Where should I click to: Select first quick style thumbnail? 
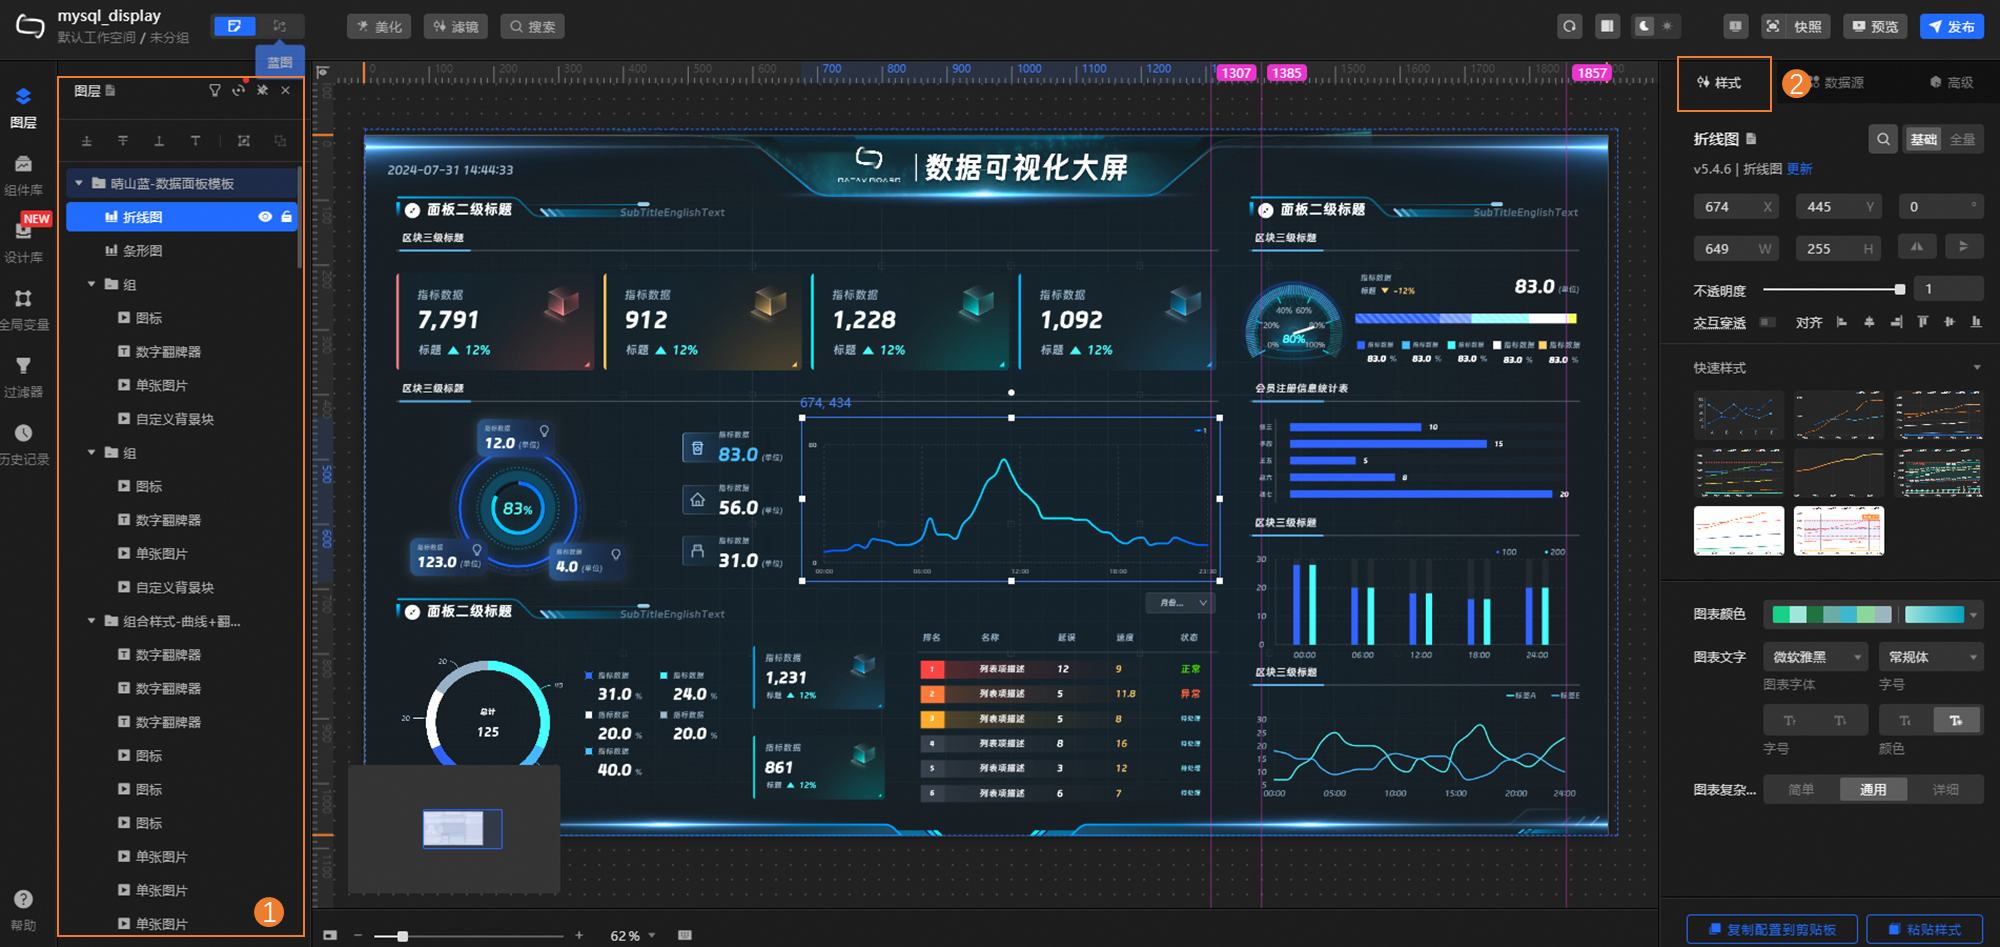pyautogui.click(x=1739, y=415)
